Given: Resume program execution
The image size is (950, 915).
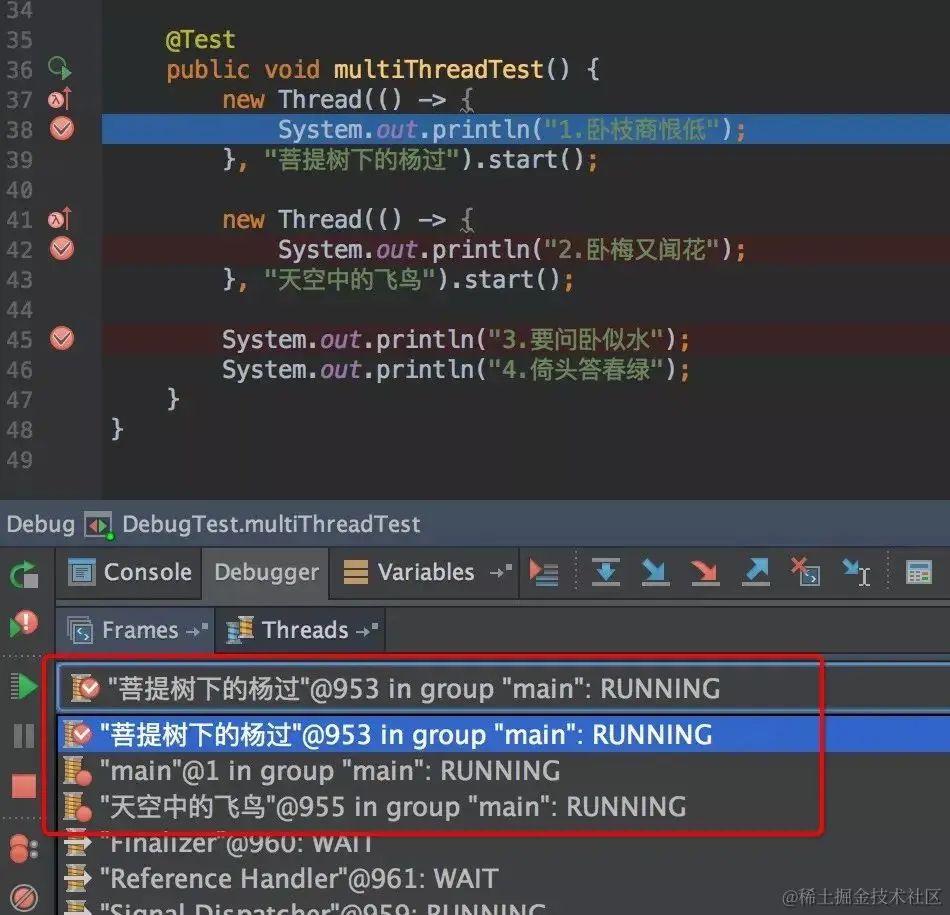Looking at the screenshot, I should coord(24,686).
